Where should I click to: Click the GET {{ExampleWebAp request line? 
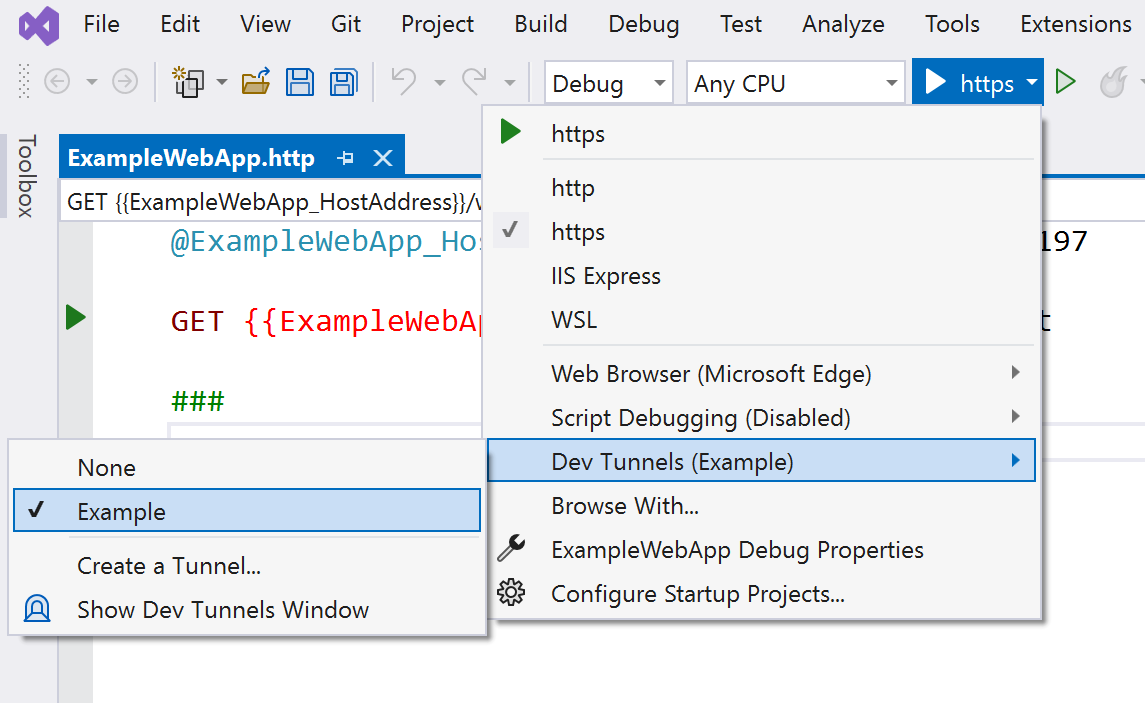pos(326,321)
